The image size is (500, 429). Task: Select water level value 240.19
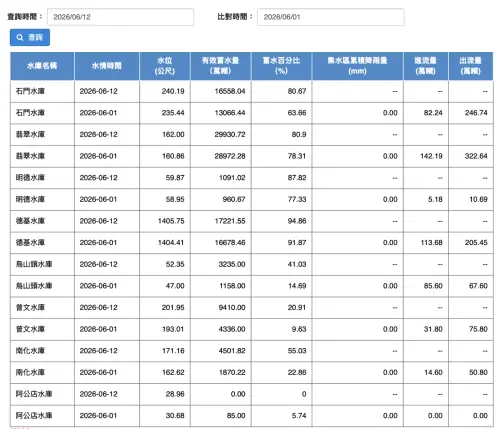pos(173,91)
